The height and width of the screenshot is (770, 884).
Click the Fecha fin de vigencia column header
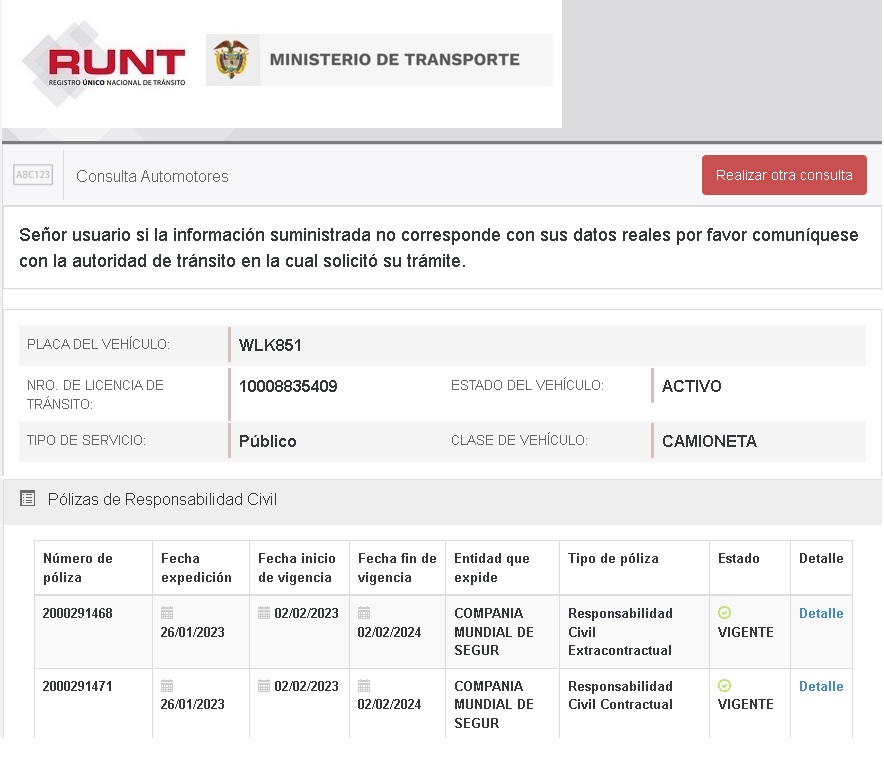[x=397, y=568]
